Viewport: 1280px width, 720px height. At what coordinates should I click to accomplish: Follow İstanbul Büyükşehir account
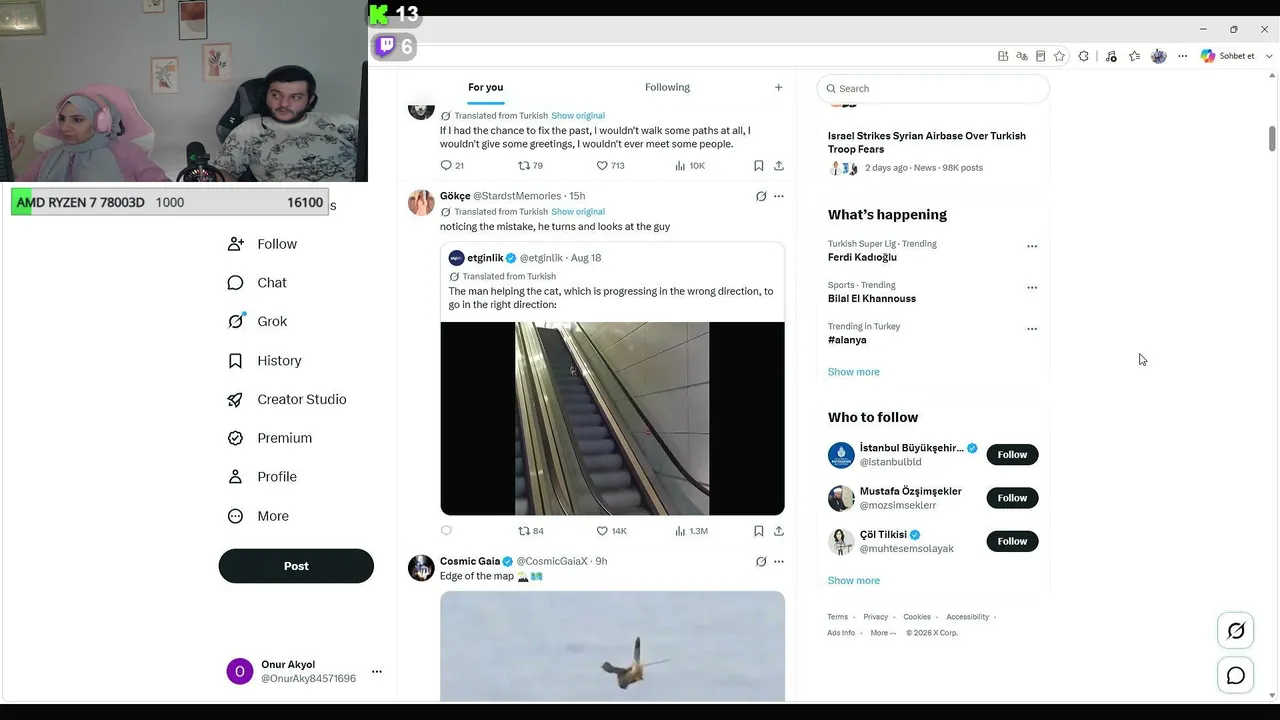click(1012, 455)
